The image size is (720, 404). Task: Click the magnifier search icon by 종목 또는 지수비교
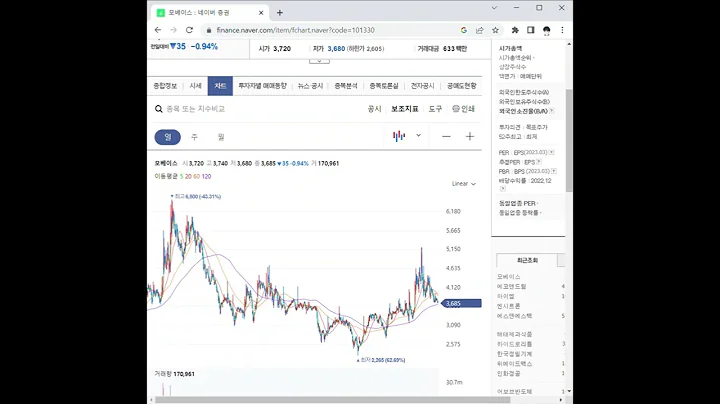pyautogui.click(x=158, y=109)
